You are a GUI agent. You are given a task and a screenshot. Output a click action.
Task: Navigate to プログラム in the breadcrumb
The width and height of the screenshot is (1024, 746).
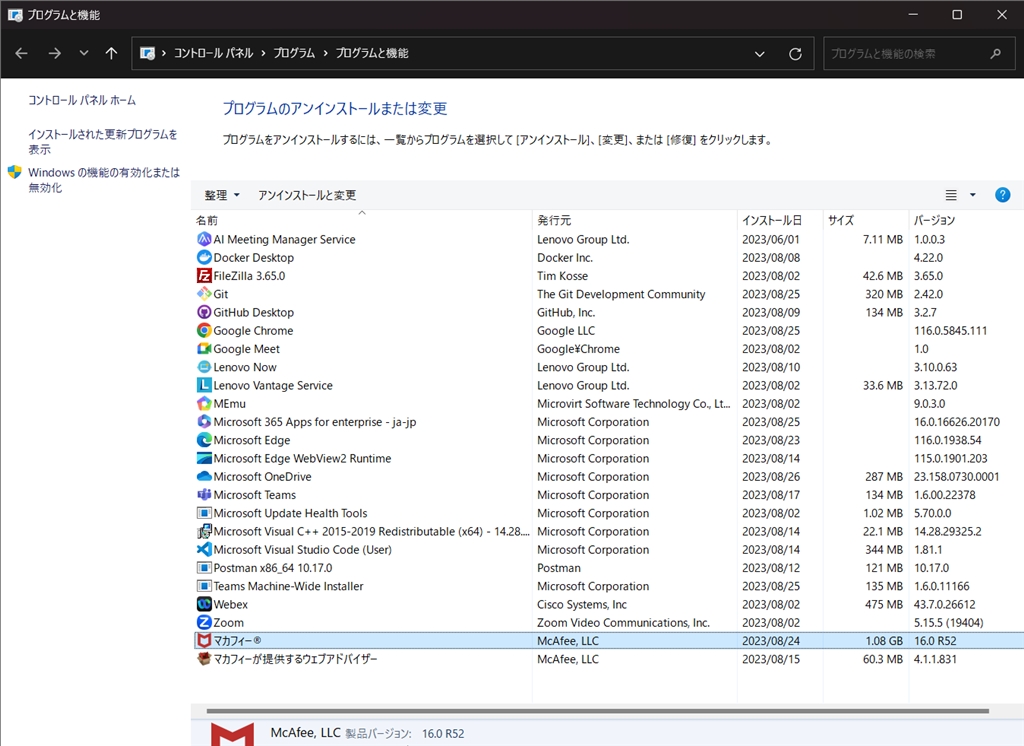tap(294, 54)
